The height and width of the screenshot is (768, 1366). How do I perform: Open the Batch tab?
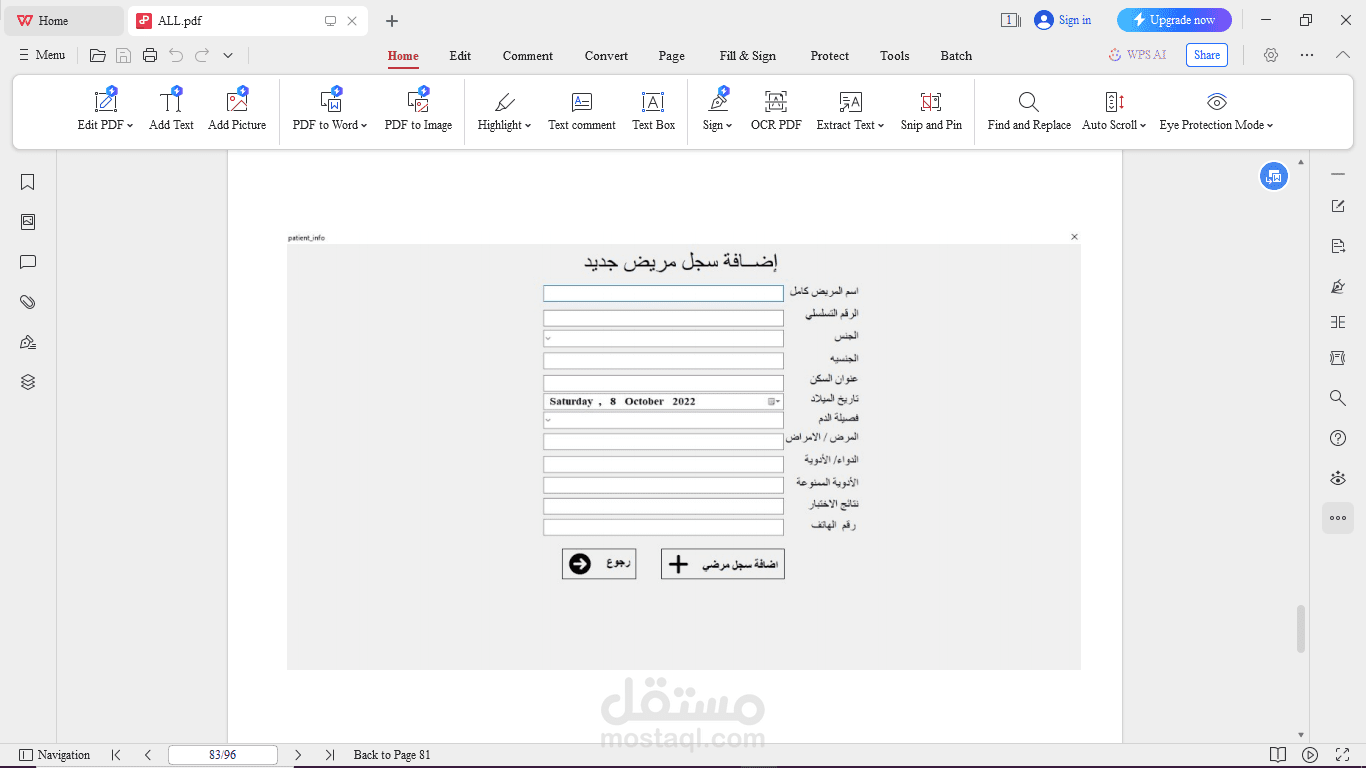point(956,56)
